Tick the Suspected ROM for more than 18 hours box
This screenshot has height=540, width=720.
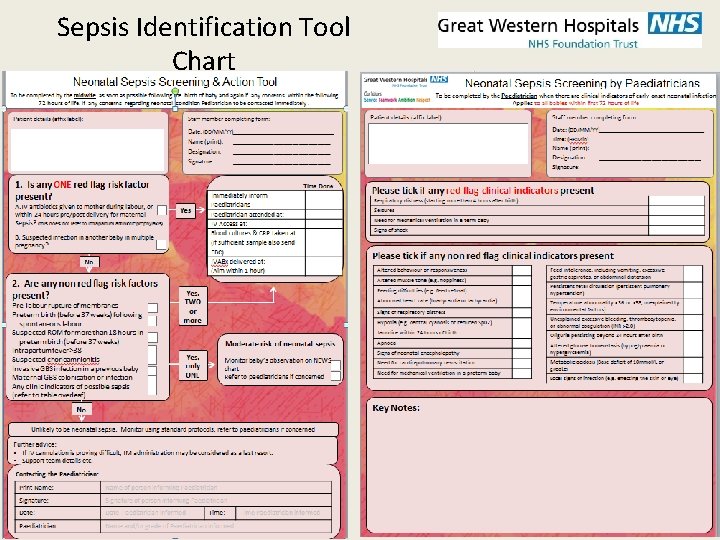153,337
